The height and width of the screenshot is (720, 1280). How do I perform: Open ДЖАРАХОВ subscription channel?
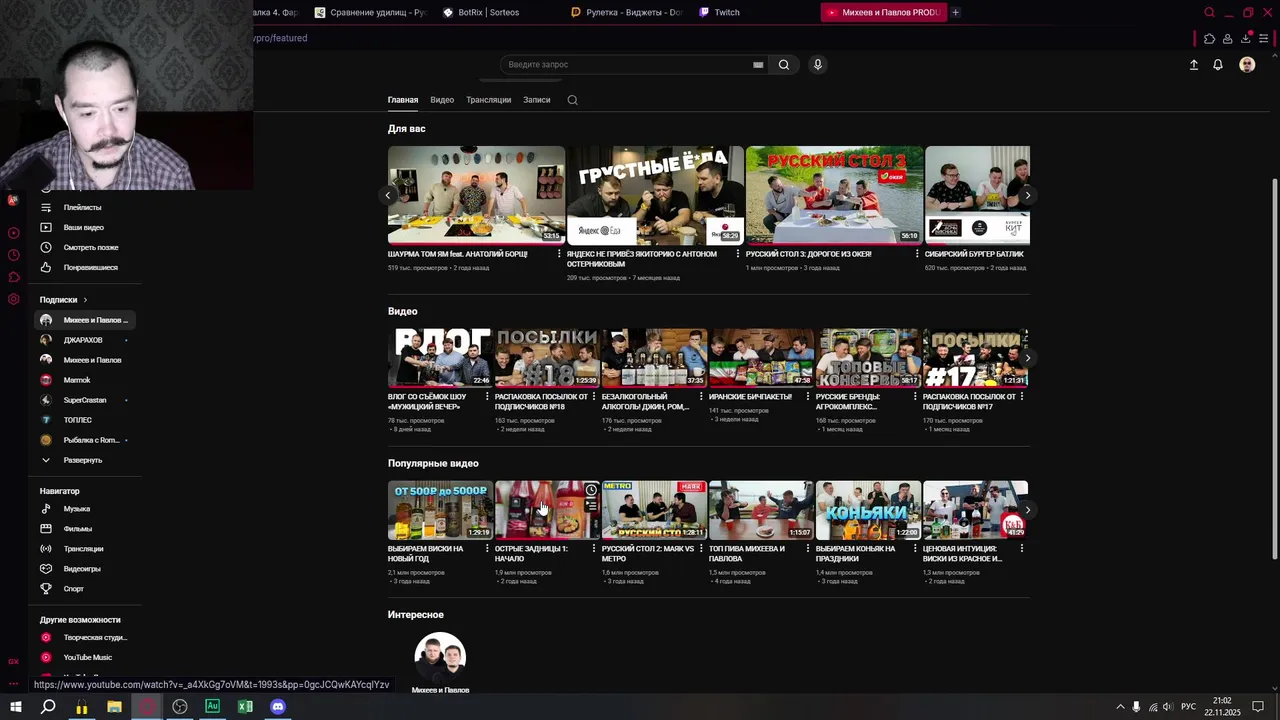pos(83,340)
